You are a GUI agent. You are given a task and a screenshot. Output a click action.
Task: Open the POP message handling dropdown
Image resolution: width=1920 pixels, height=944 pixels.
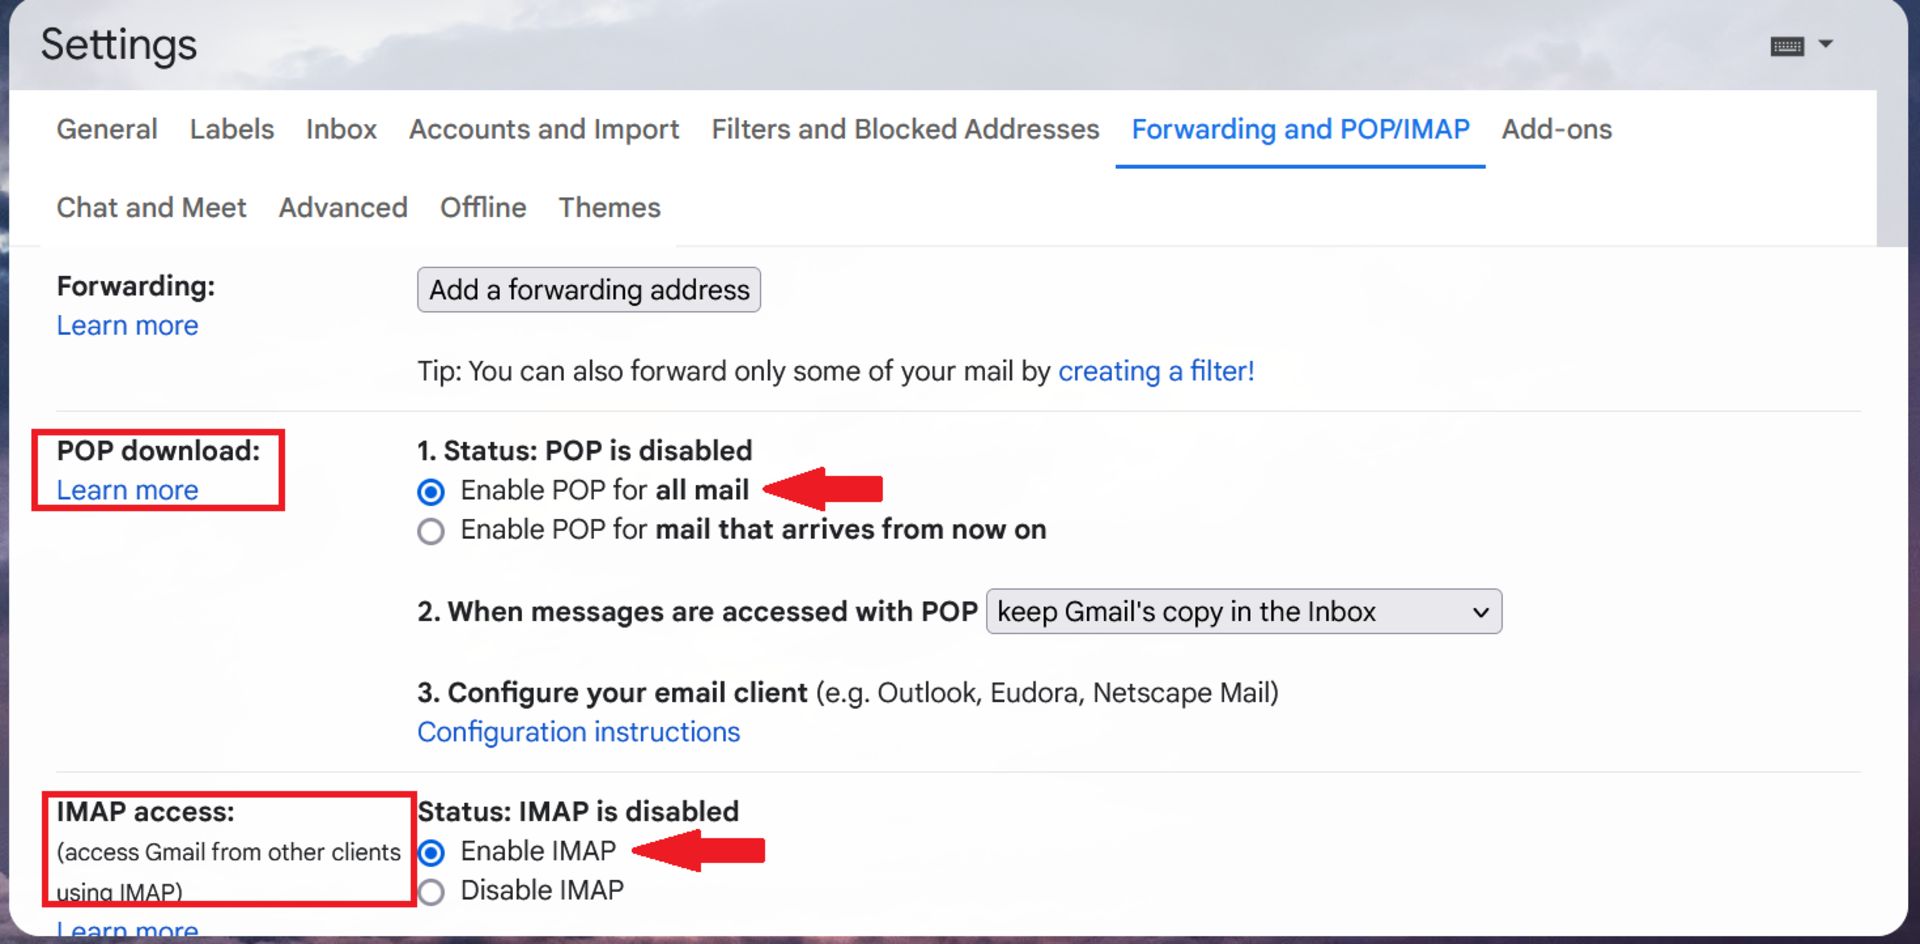tap(1243, 612)
